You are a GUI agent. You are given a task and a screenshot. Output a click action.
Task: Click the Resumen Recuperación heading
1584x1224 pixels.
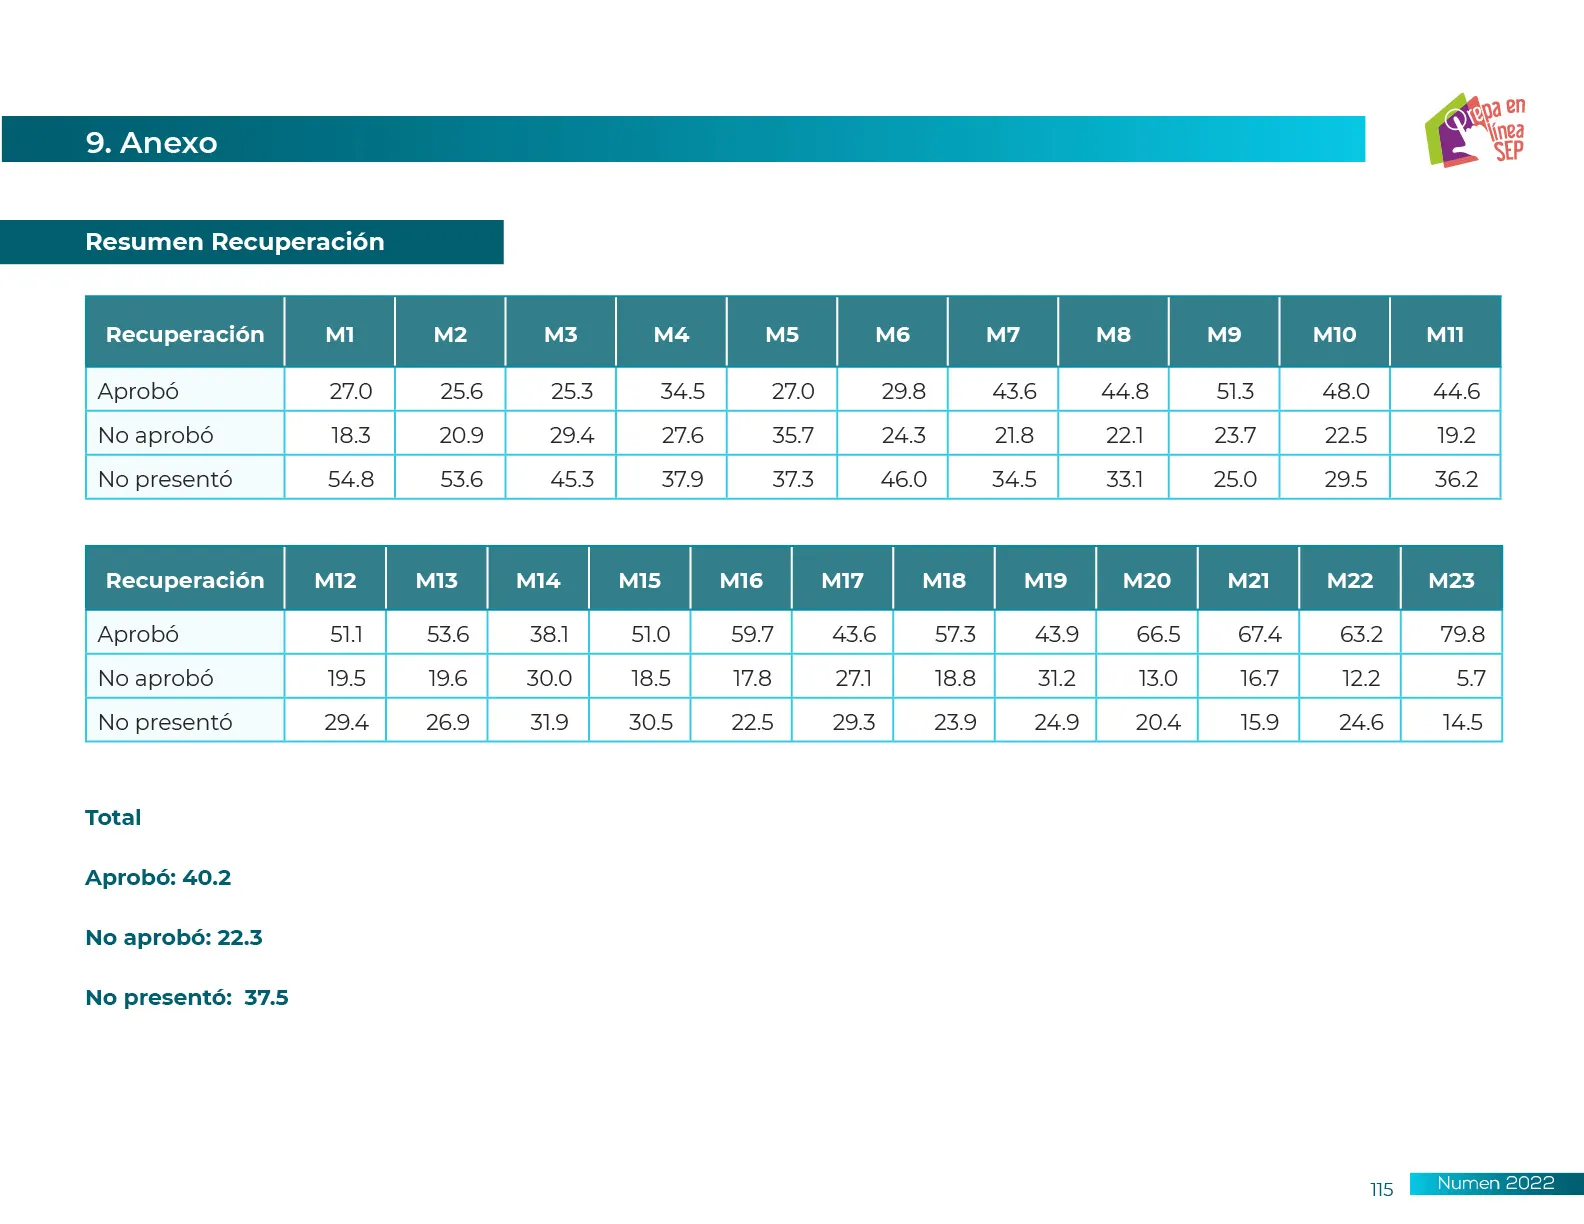[235, 242]
